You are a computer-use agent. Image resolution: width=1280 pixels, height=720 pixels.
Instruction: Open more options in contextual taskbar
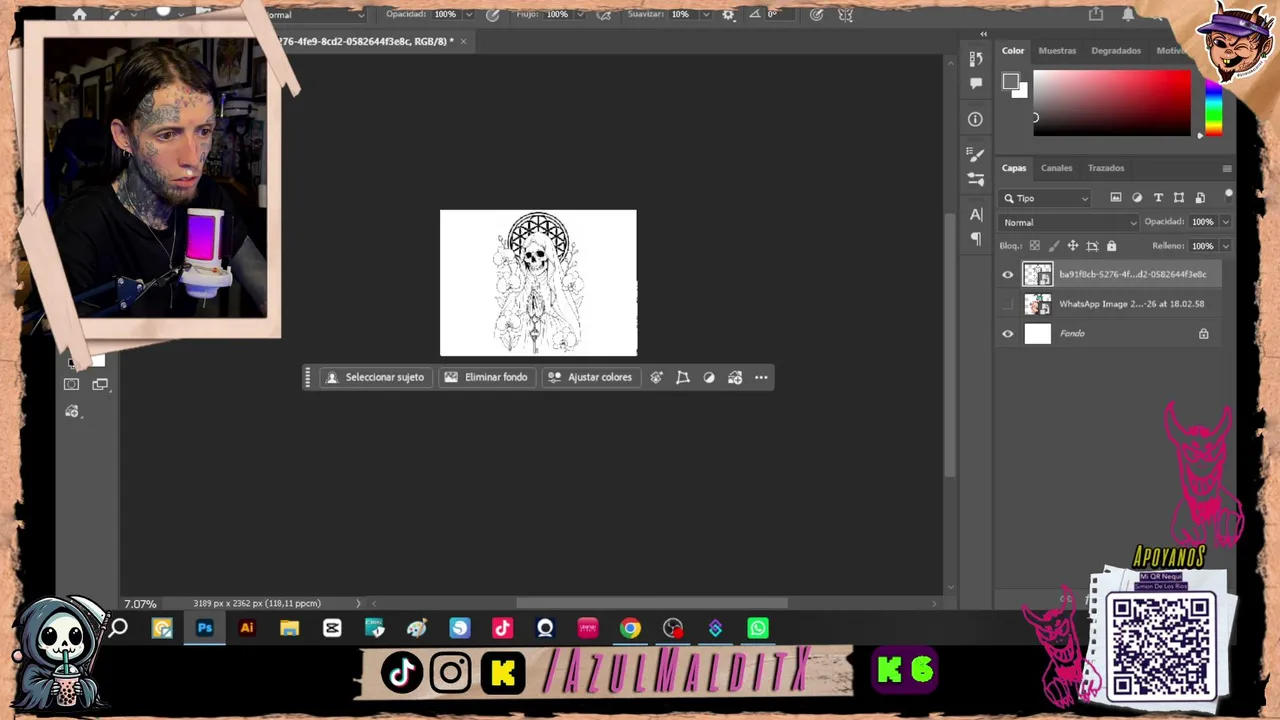tap(761, 378)
